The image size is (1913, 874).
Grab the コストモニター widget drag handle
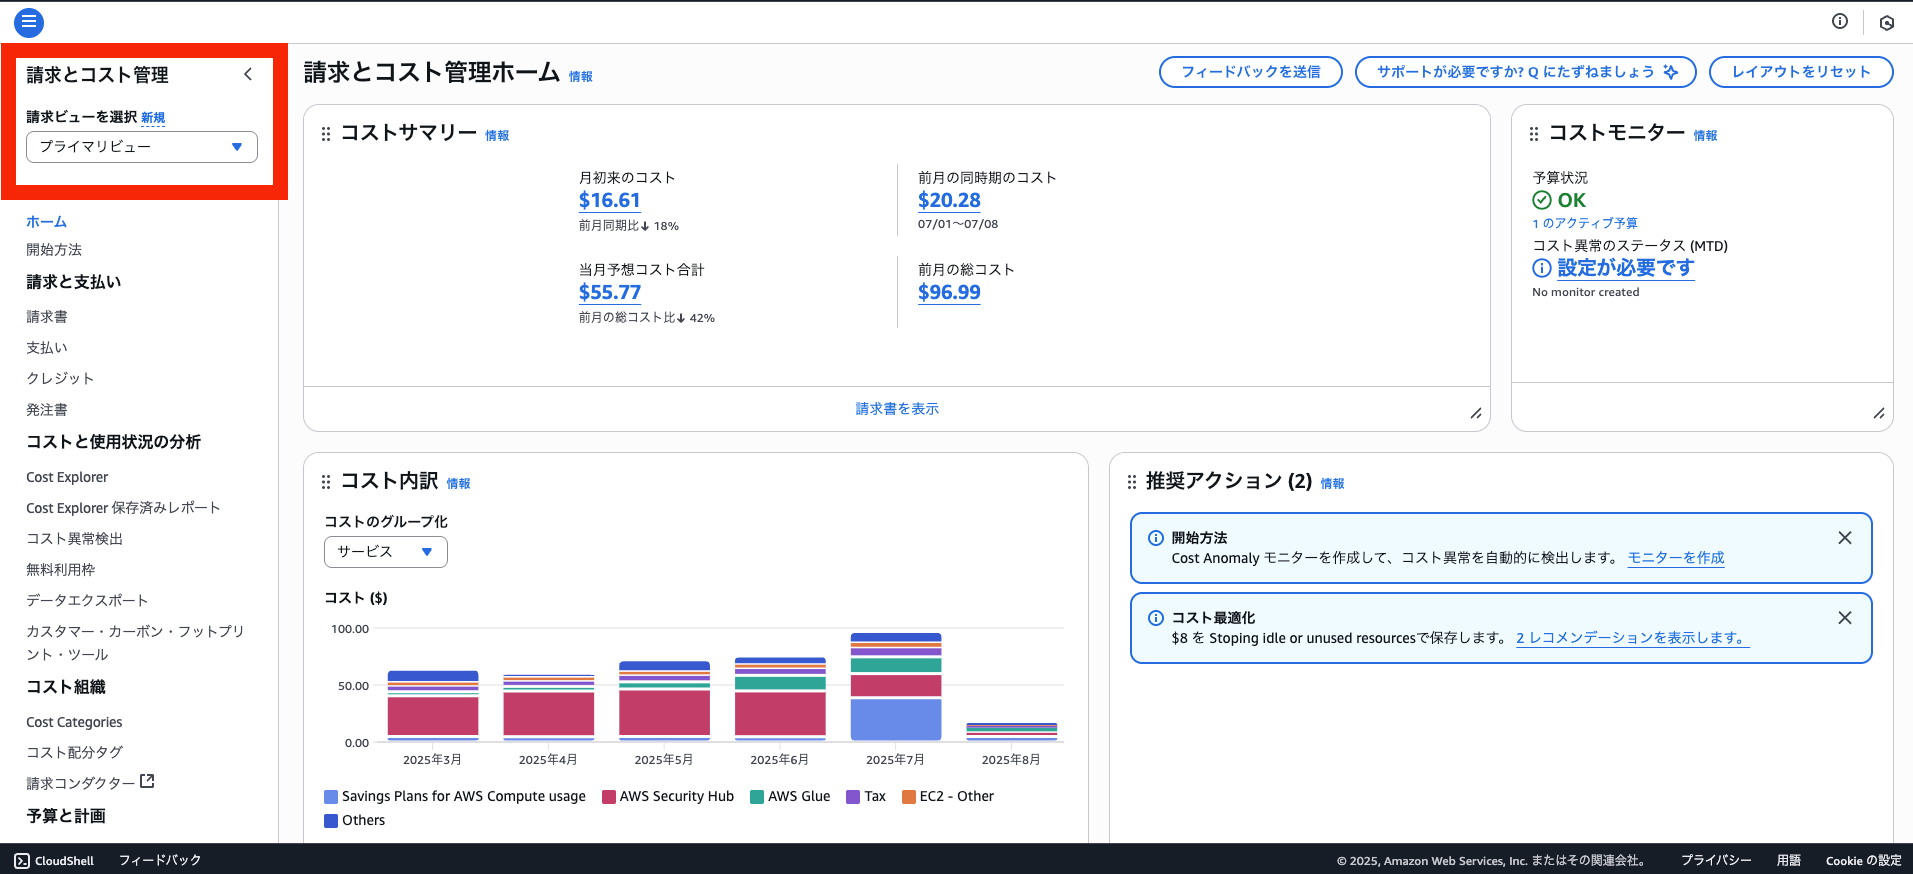[1534, 134]
